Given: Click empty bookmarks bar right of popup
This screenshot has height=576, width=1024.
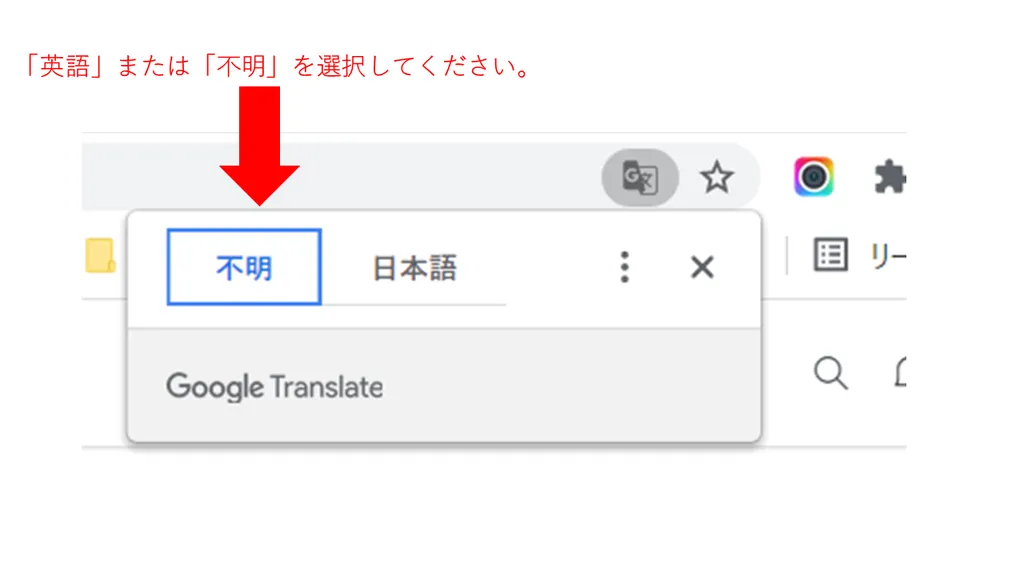Looking at the screenshot, I should coord(775,255).
